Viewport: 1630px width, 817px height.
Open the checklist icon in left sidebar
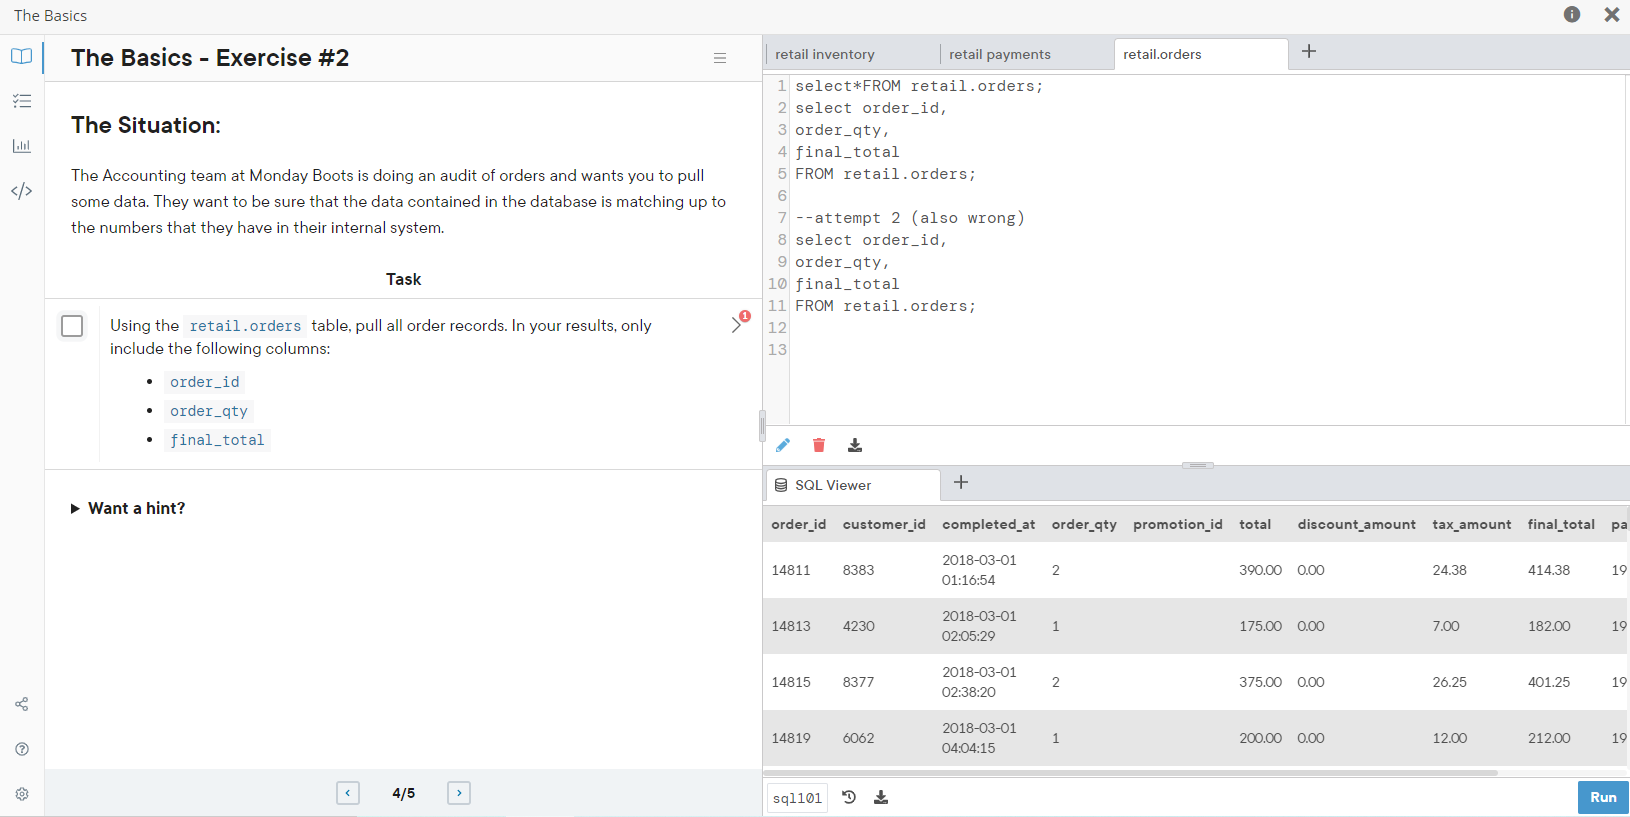click(x=22, y=101)
